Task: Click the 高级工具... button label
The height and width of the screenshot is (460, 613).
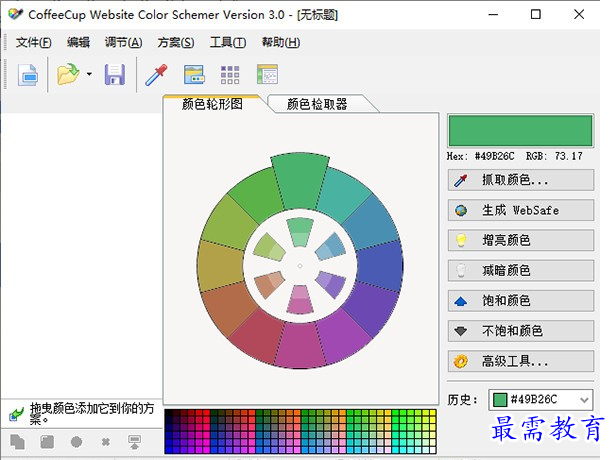Action: click(x=515, y=361)
